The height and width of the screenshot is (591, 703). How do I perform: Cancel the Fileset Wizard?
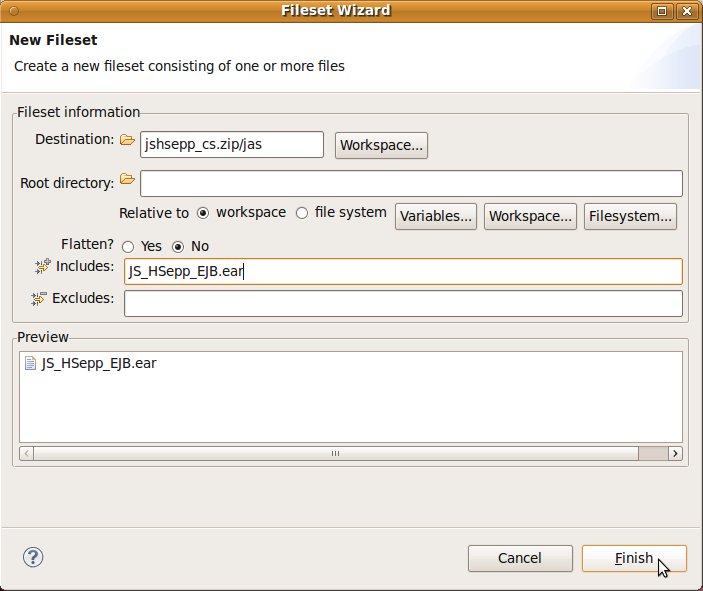(x=520, y=558)
